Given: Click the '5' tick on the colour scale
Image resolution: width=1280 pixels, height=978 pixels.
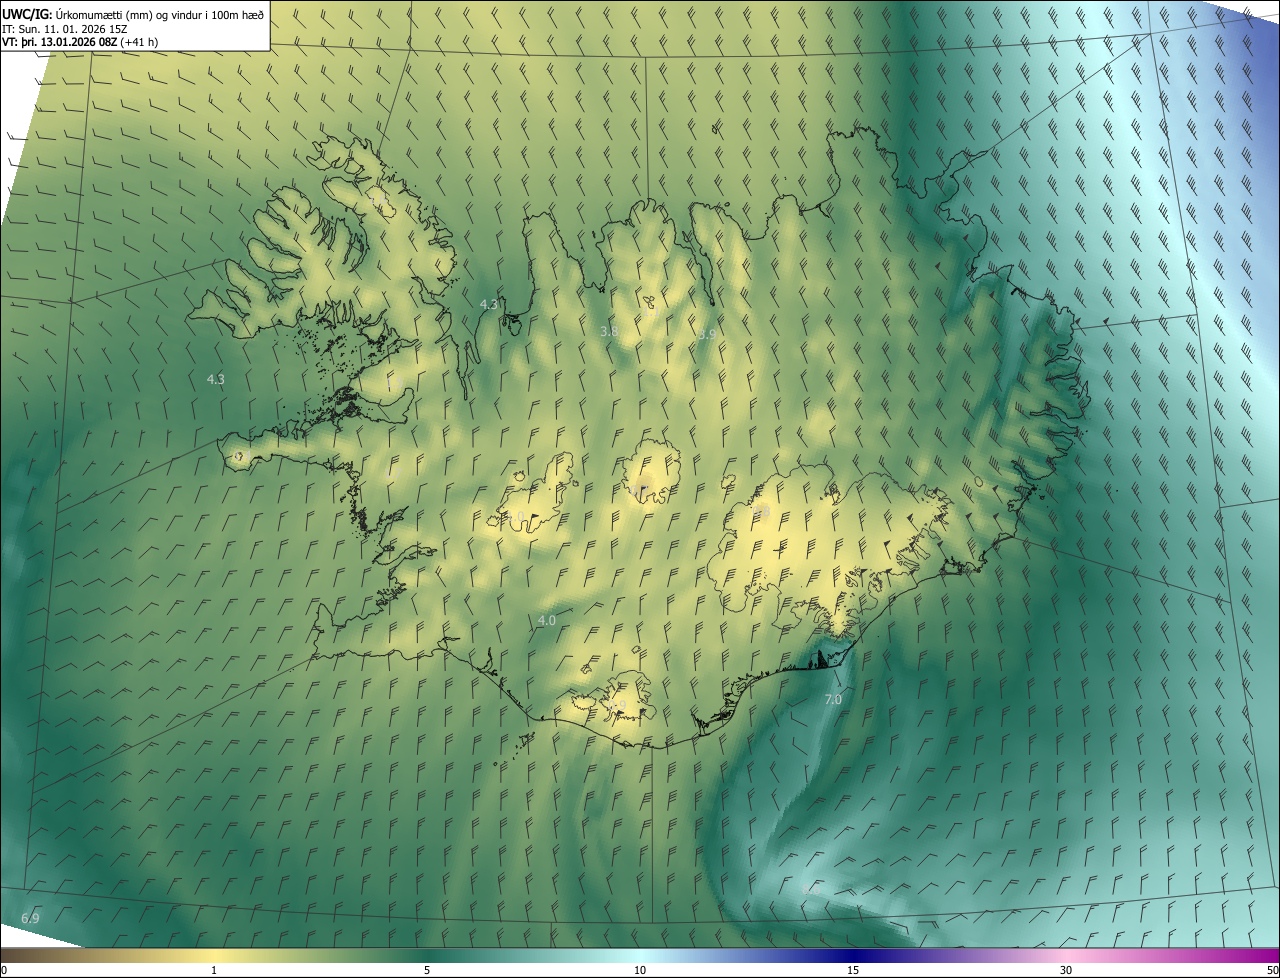Looking at the screenshot, I should pyautogui.click(x=427, y=971).
